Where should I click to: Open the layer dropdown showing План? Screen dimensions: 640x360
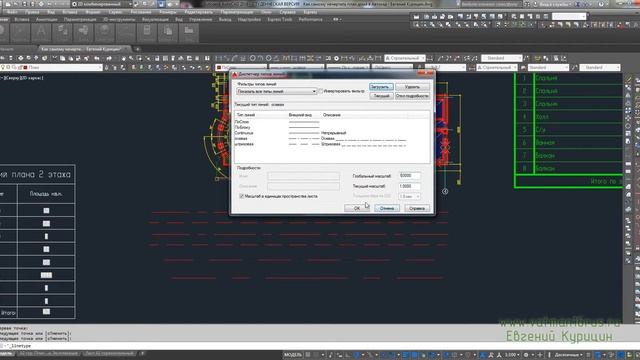click(51, 67)
